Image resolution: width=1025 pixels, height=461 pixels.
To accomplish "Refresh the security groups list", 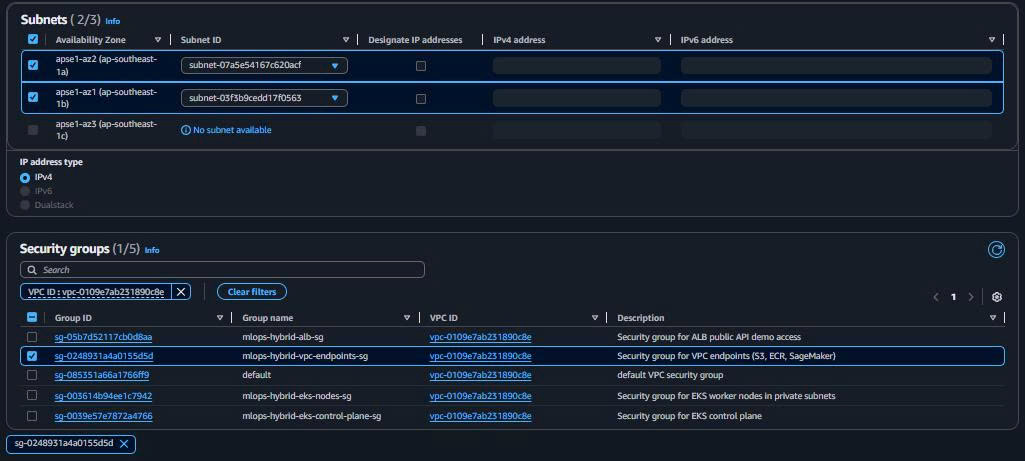I will click(996, 250).
